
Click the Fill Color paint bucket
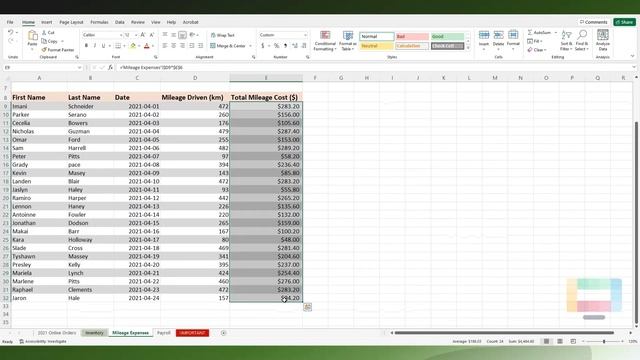click(x=133, y=46)
